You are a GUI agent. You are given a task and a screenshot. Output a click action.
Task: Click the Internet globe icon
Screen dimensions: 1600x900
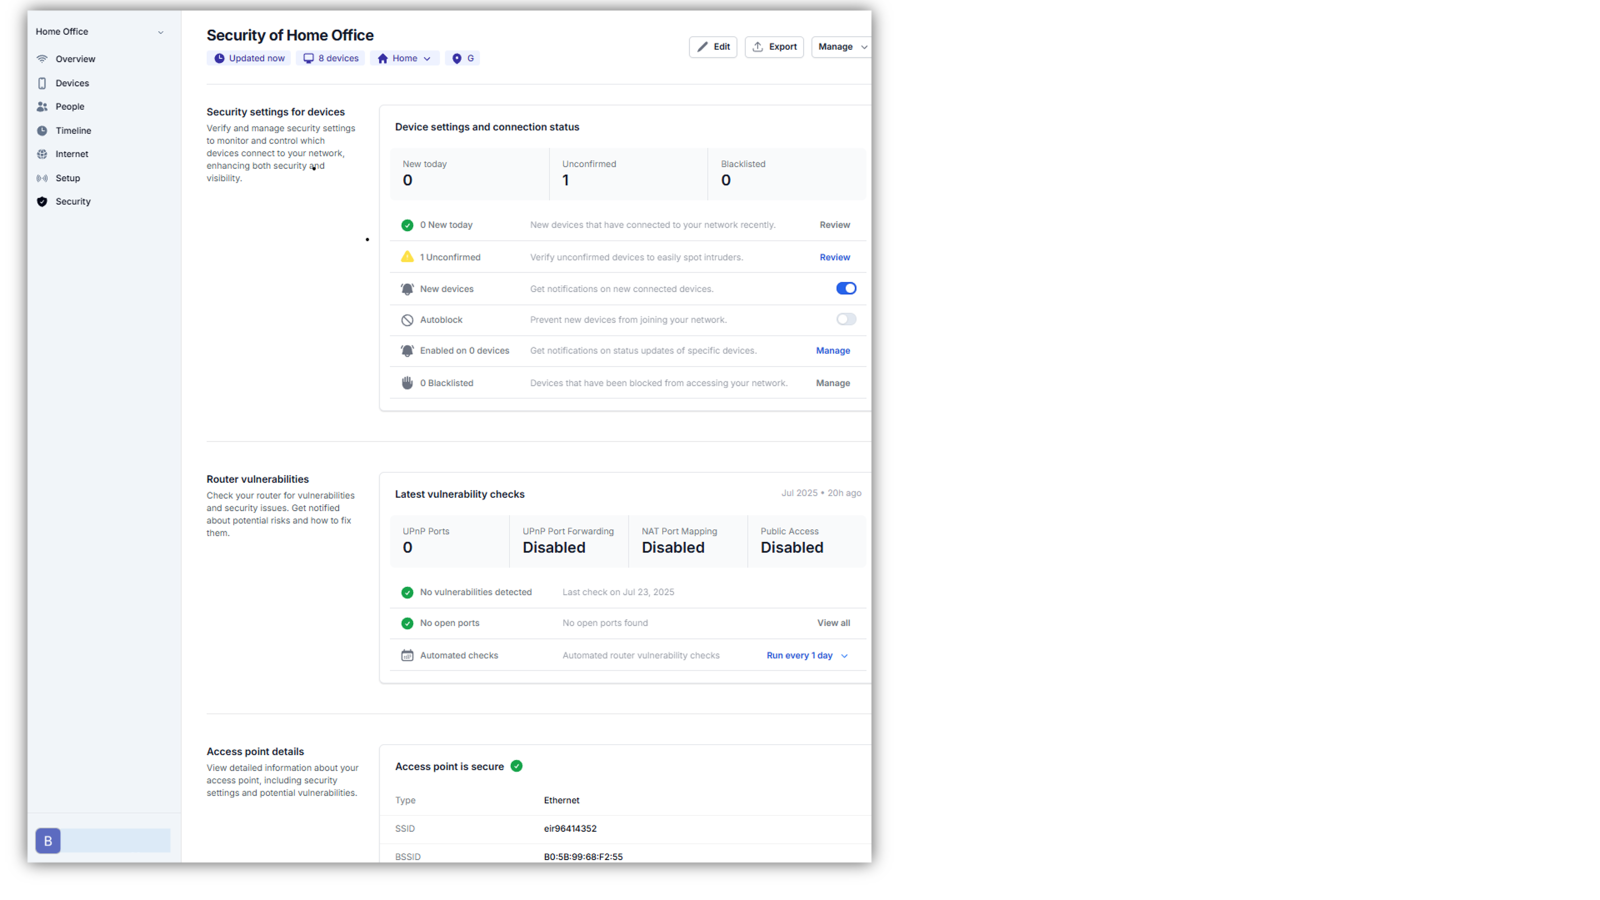[42, 154]
